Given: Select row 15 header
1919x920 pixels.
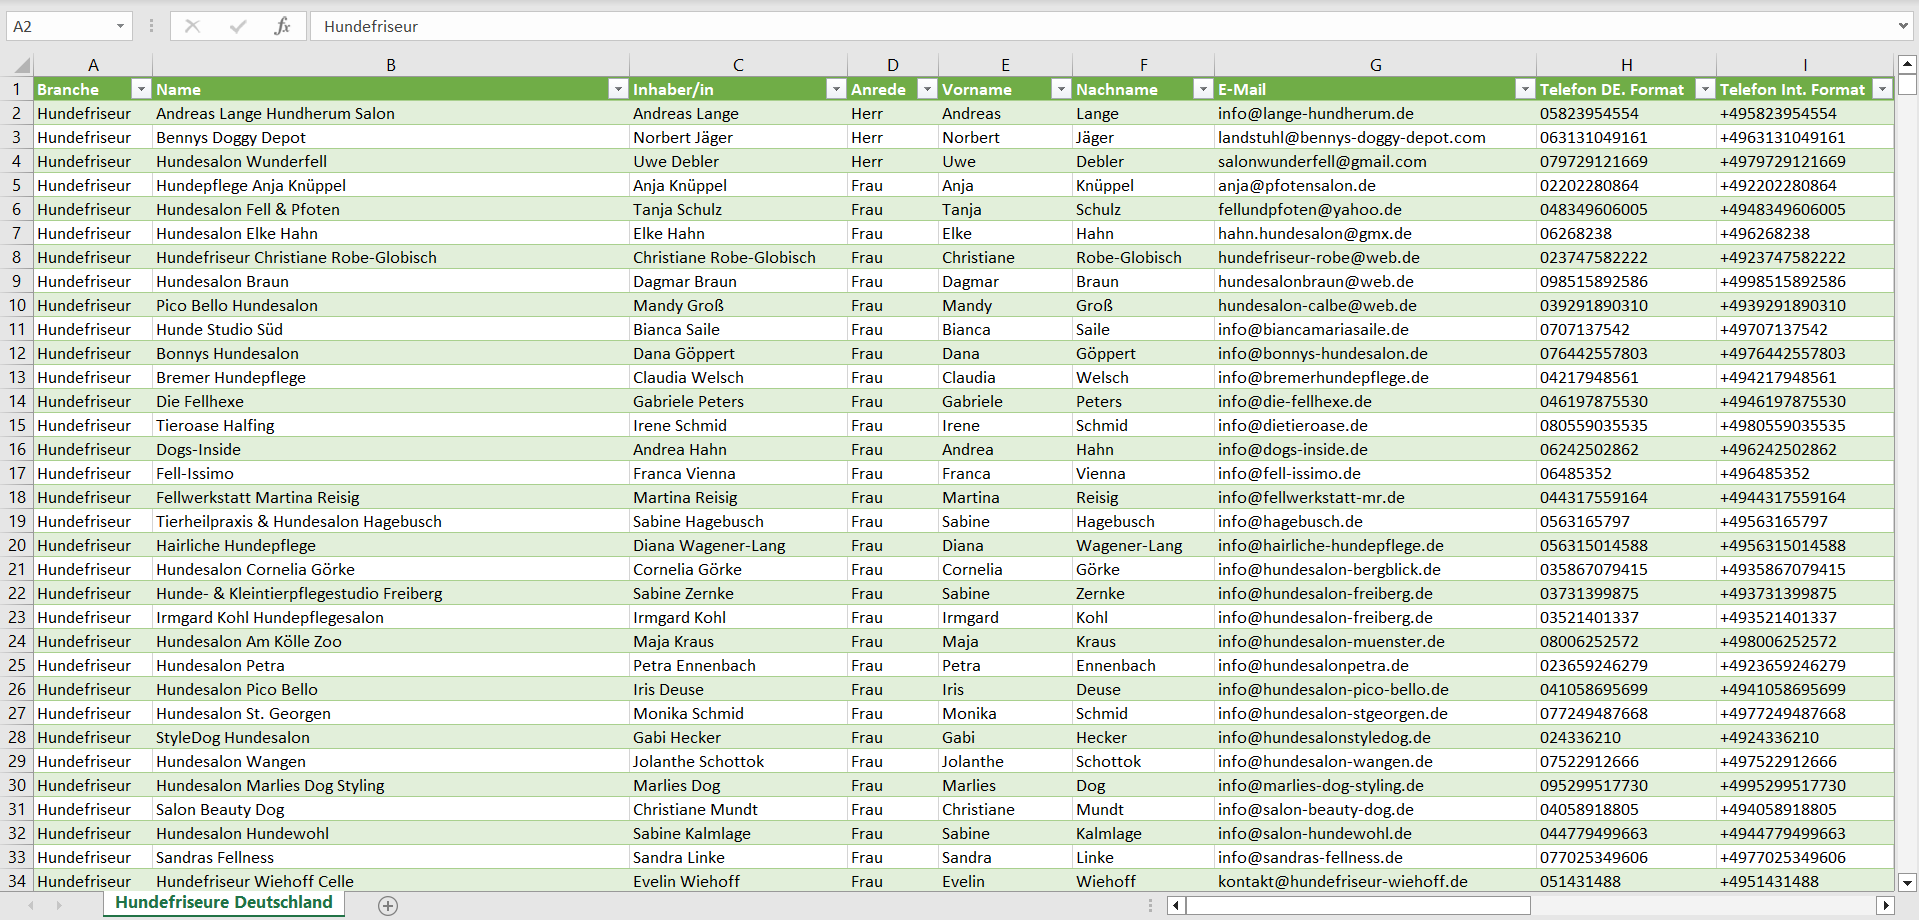Looking at the screenshot, I should [x=17, y=425].
